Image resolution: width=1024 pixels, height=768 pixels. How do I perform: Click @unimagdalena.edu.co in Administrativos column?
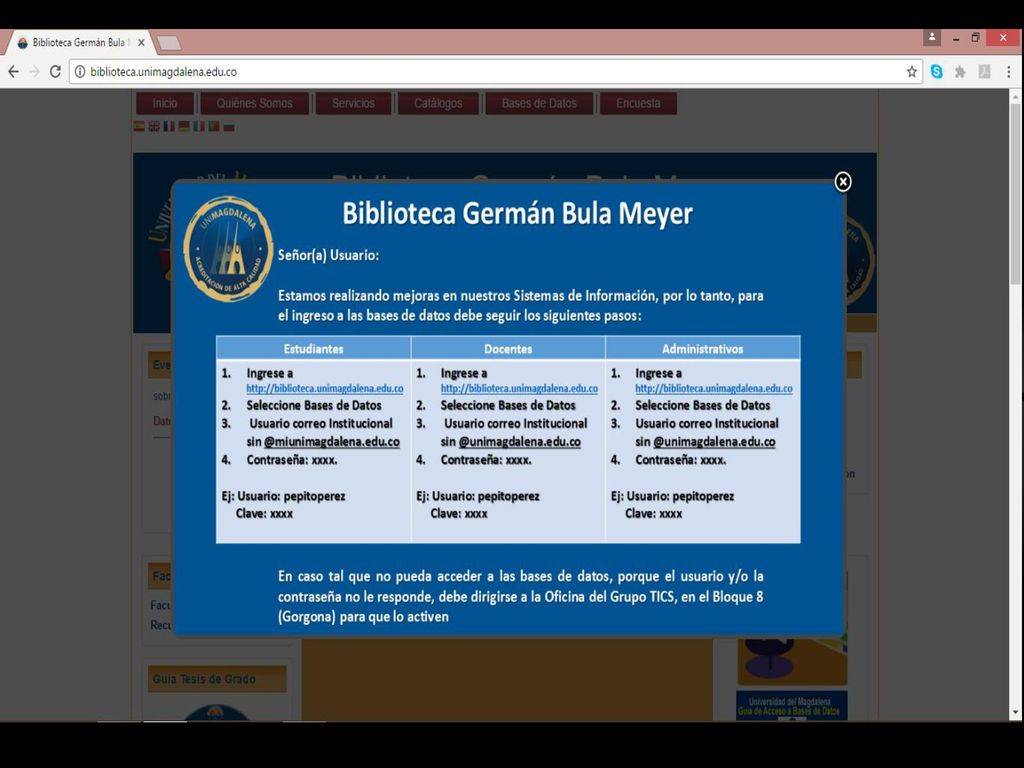[714, 441]
